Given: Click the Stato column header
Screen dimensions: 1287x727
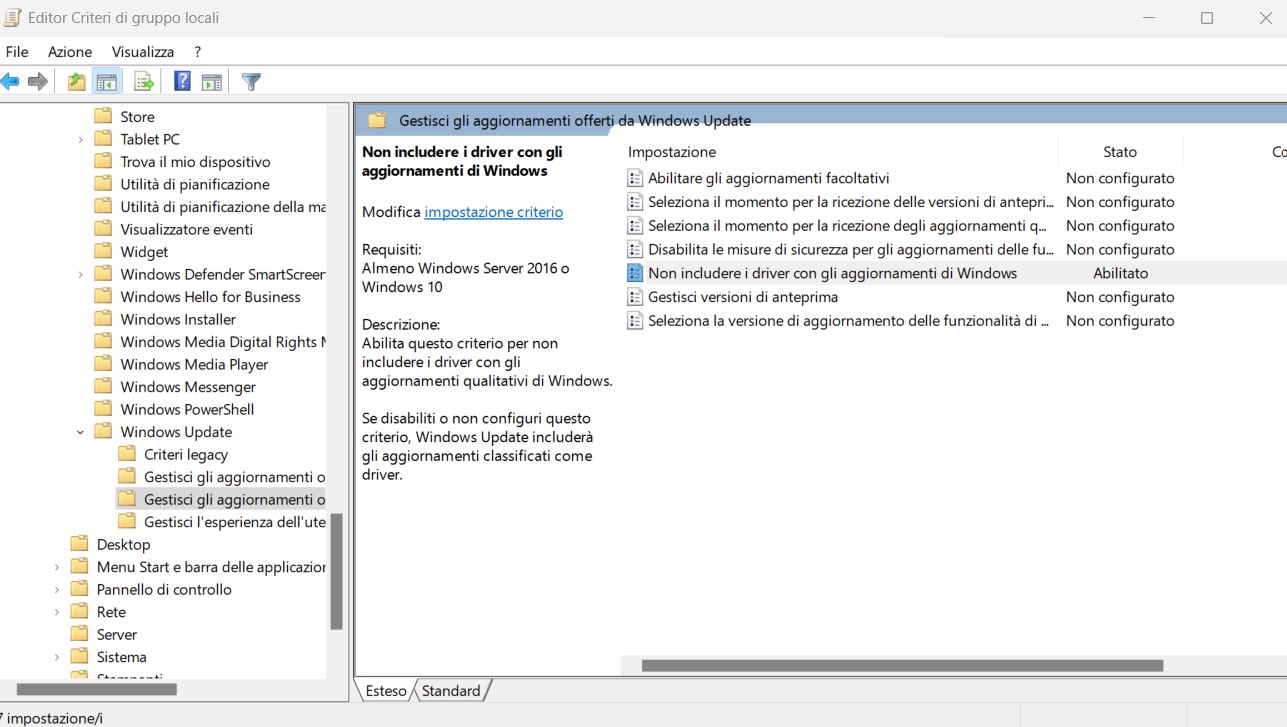Looking at the screenshot, I should point(1120,152).
